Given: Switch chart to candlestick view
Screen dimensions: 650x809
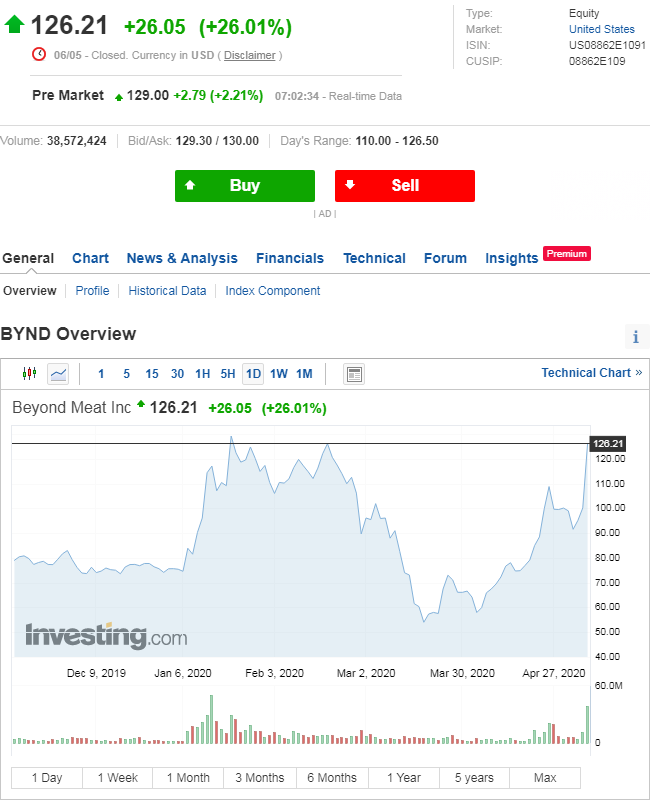Looking at the screenshot, I should coord(29,374).
